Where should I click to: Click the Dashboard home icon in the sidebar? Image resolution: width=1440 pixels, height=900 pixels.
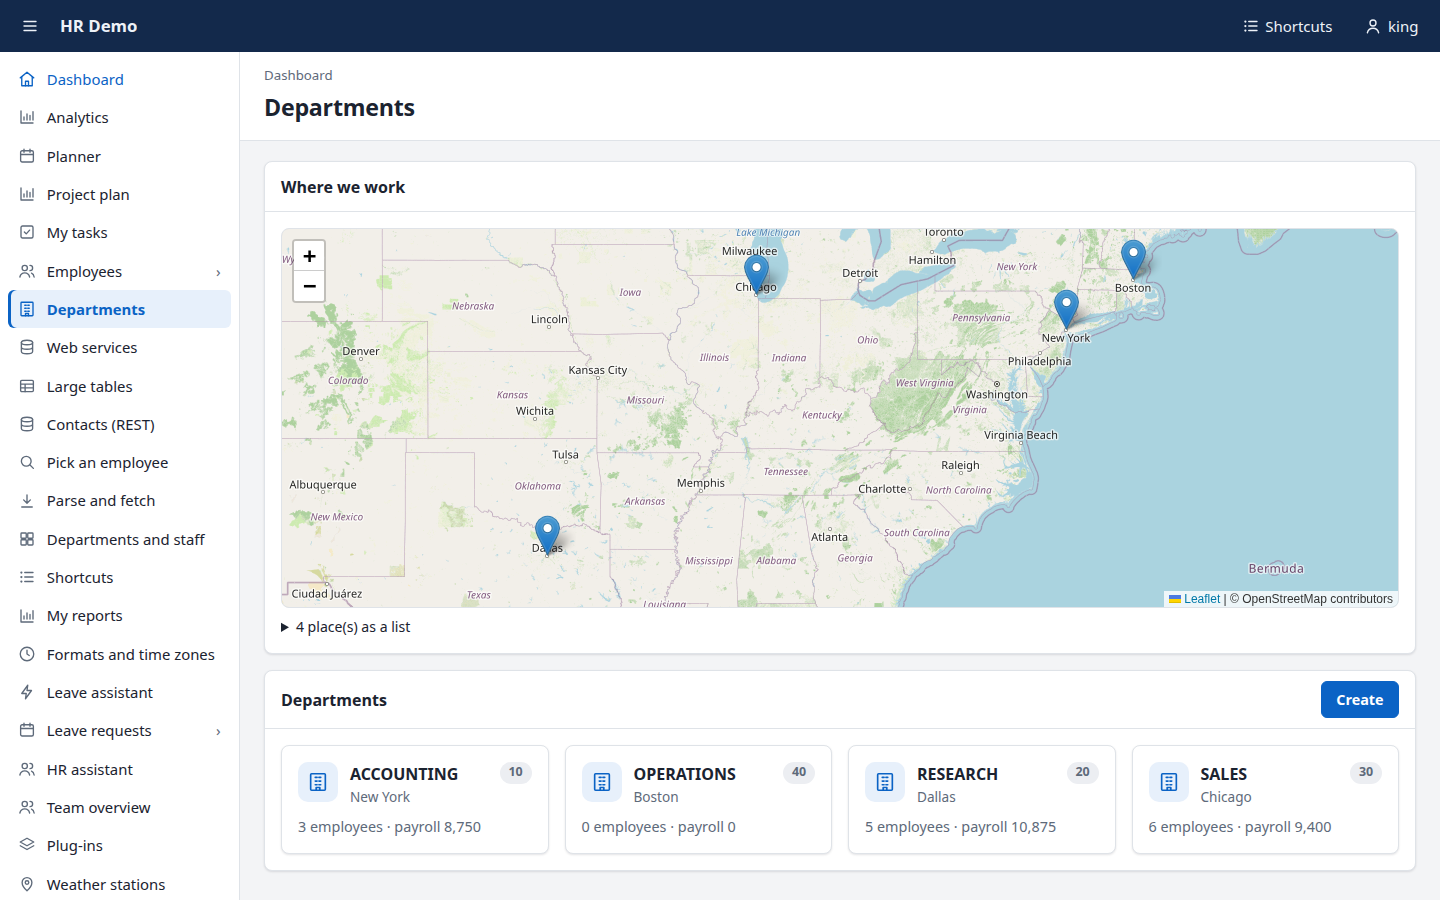[x=27, y=79]
